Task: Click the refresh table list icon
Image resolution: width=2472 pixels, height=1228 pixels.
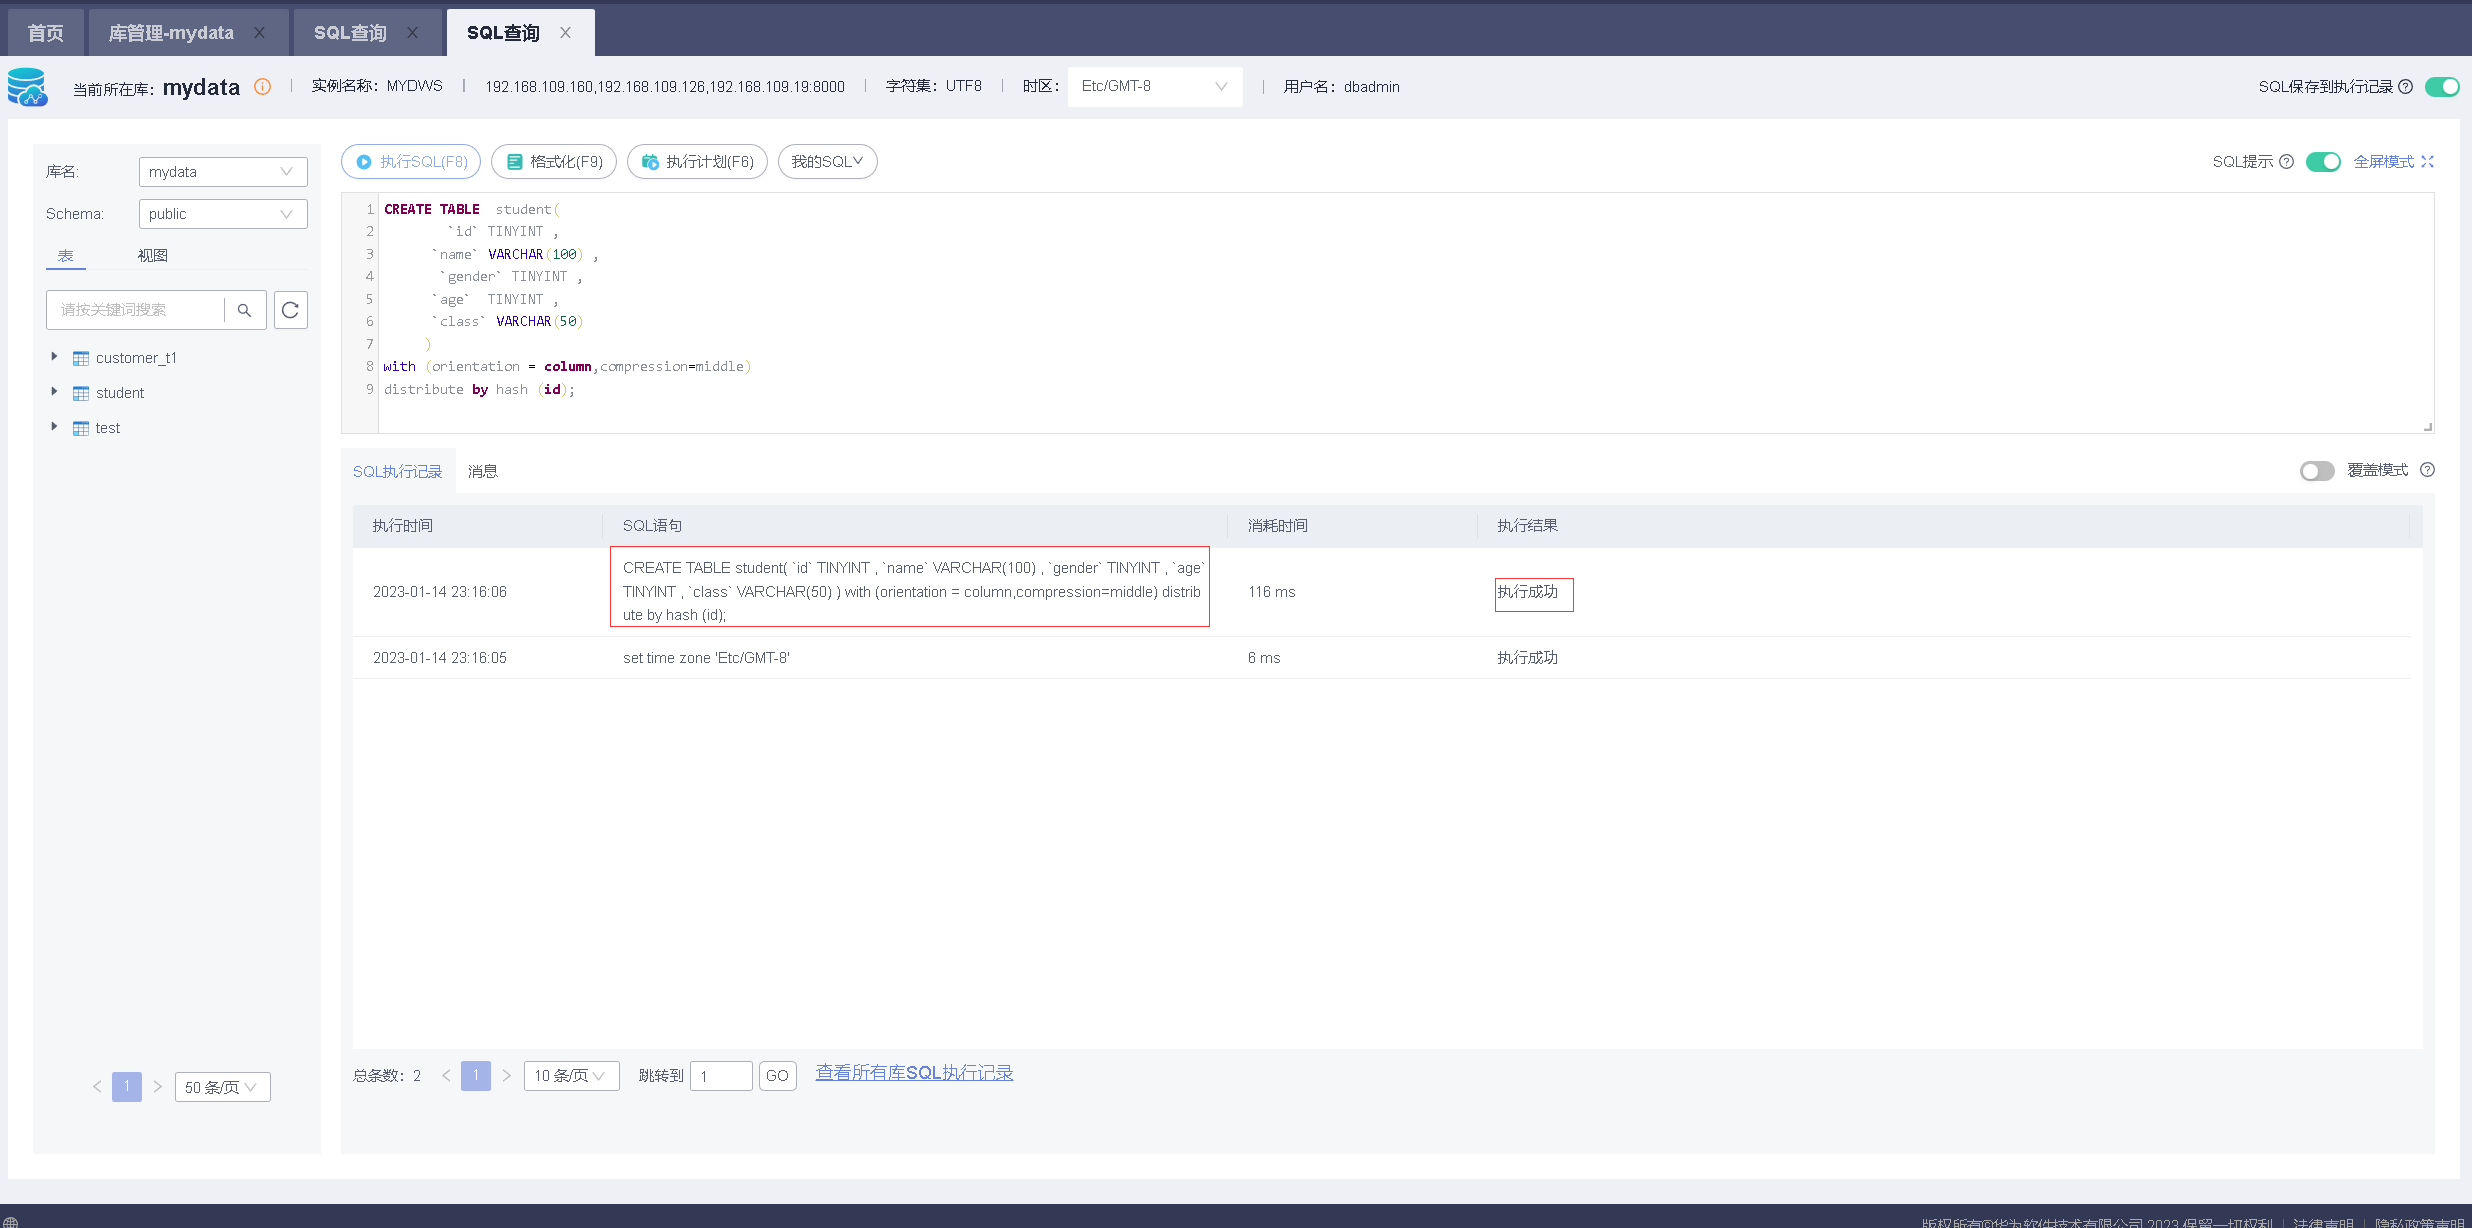Action: pos(290,310)
